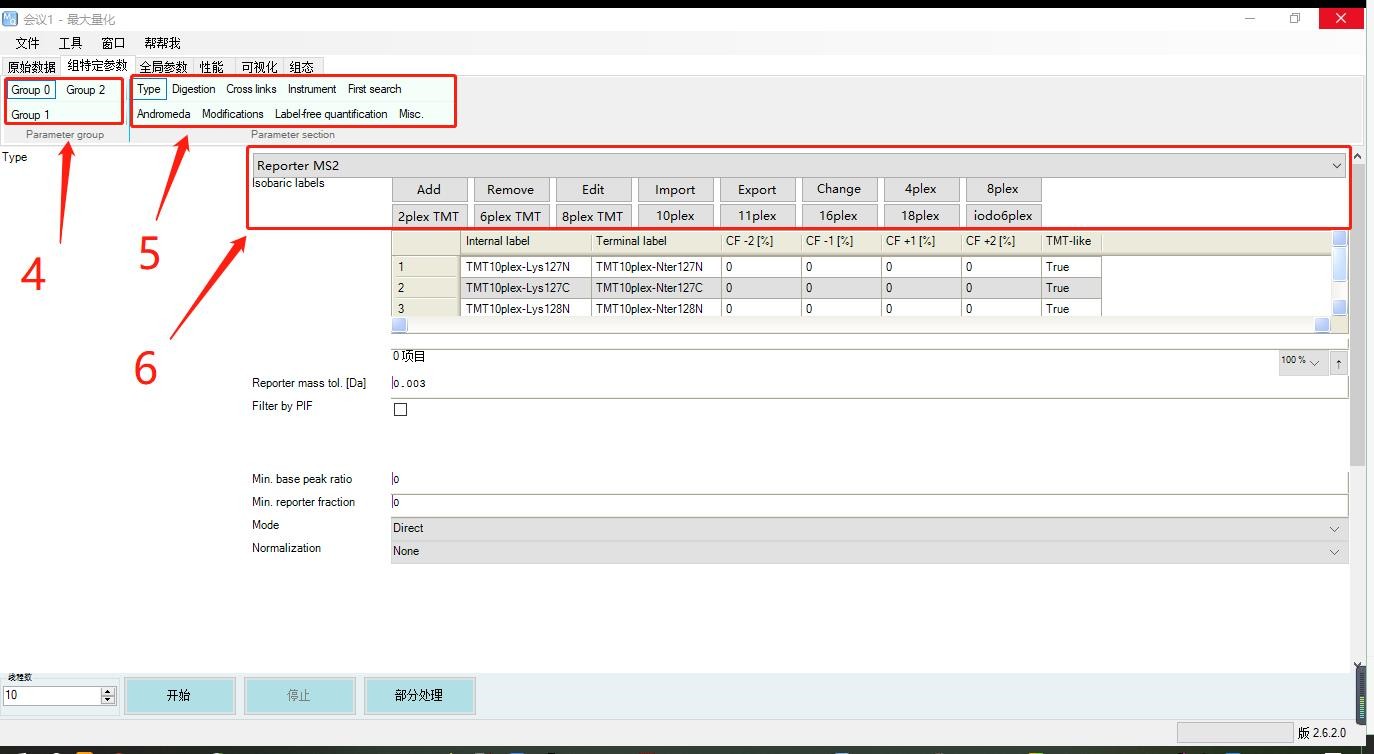This screenshot has height=754, width=1374.
Task: Open the Type parameter section
Action: (x=149, y=89)
